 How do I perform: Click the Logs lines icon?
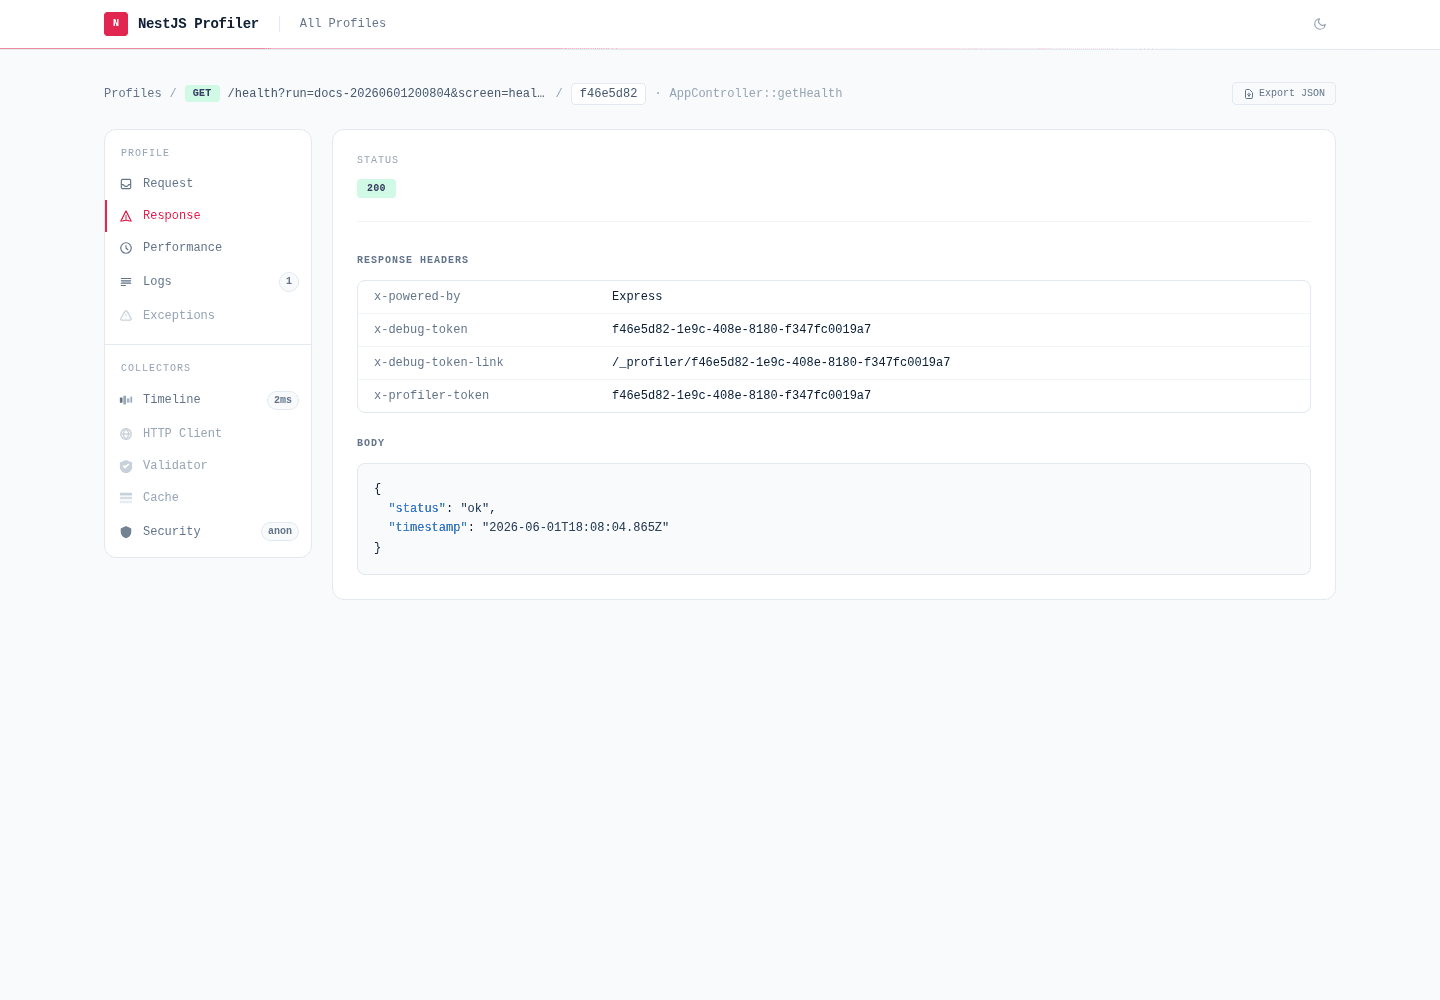[x=126, y=282]
